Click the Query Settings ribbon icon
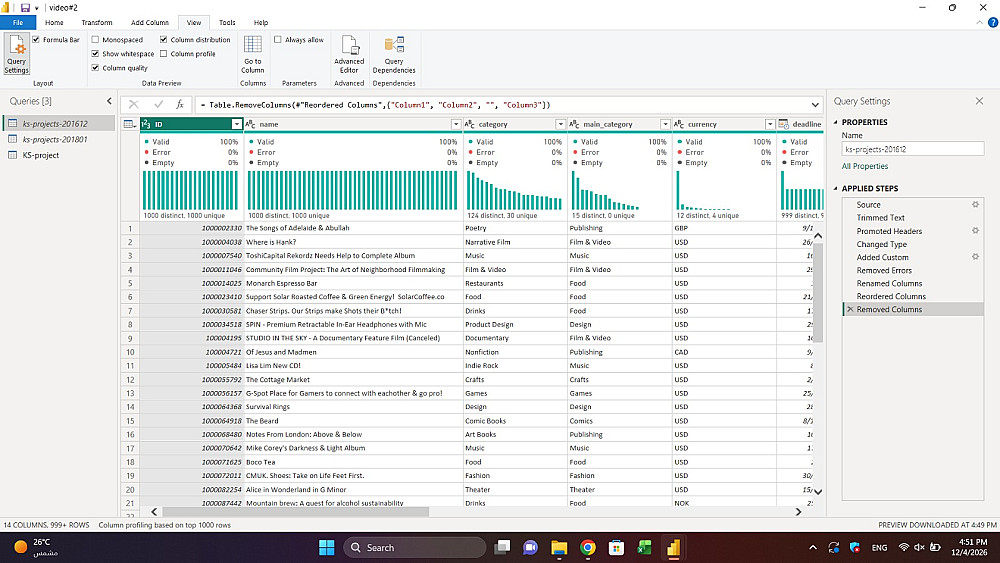This screenshot has height=563, width=1000. tap(17, 55)
